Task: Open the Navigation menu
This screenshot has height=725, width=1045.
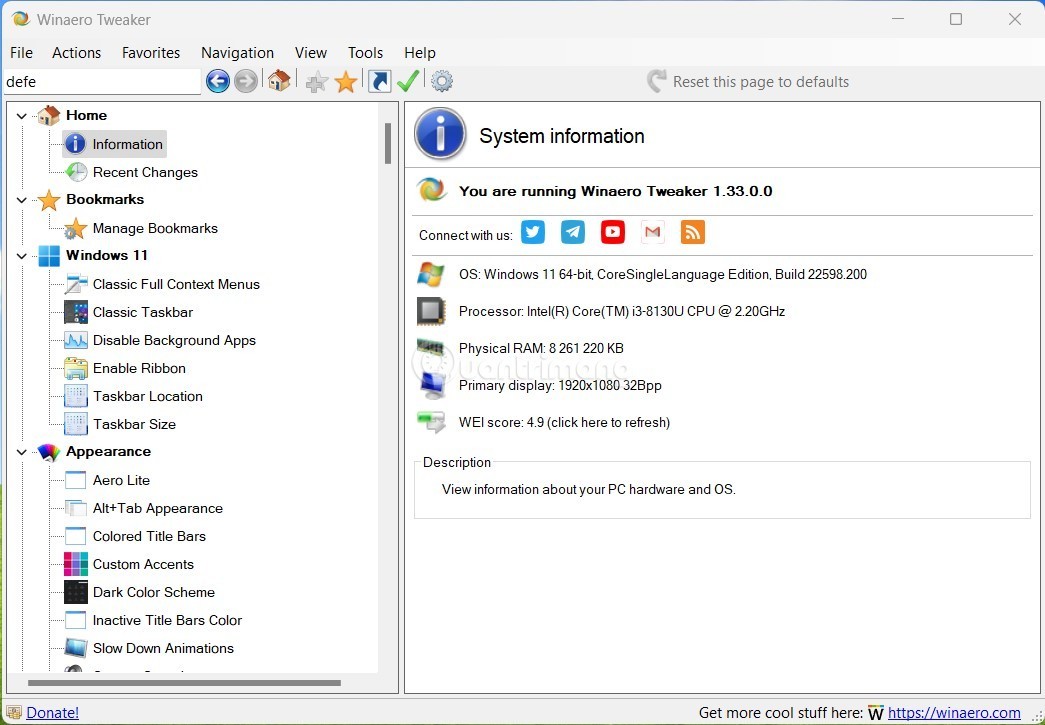Action: pos(237,53)
